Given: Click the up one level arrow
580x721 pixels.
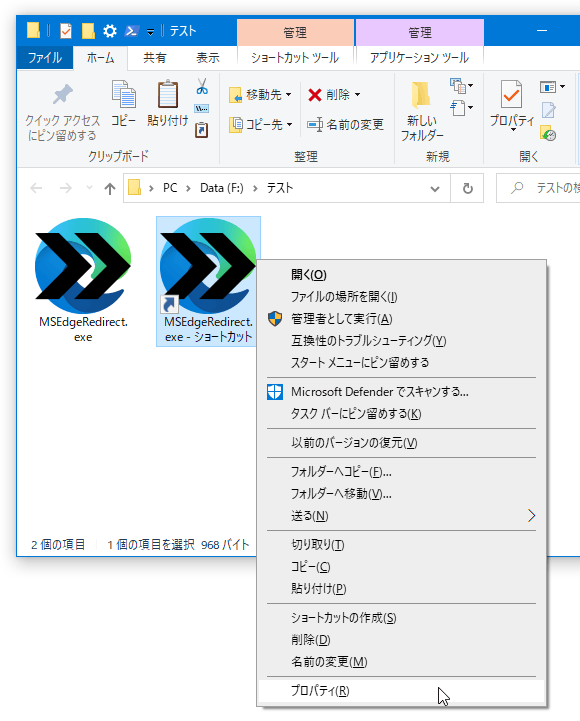Looking at the screenshot, I should coord(109,188).
